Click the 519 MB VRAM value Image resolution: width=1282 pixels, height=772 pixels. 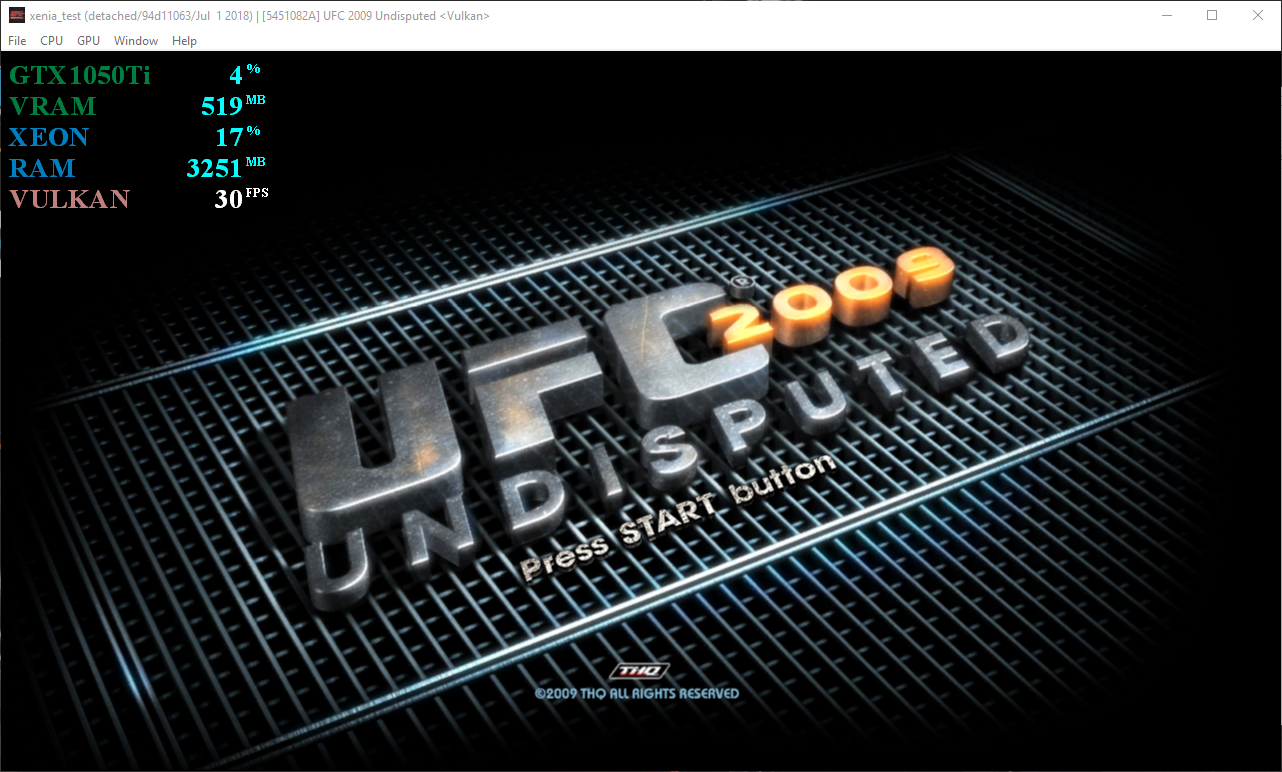(x=233, y=105)
